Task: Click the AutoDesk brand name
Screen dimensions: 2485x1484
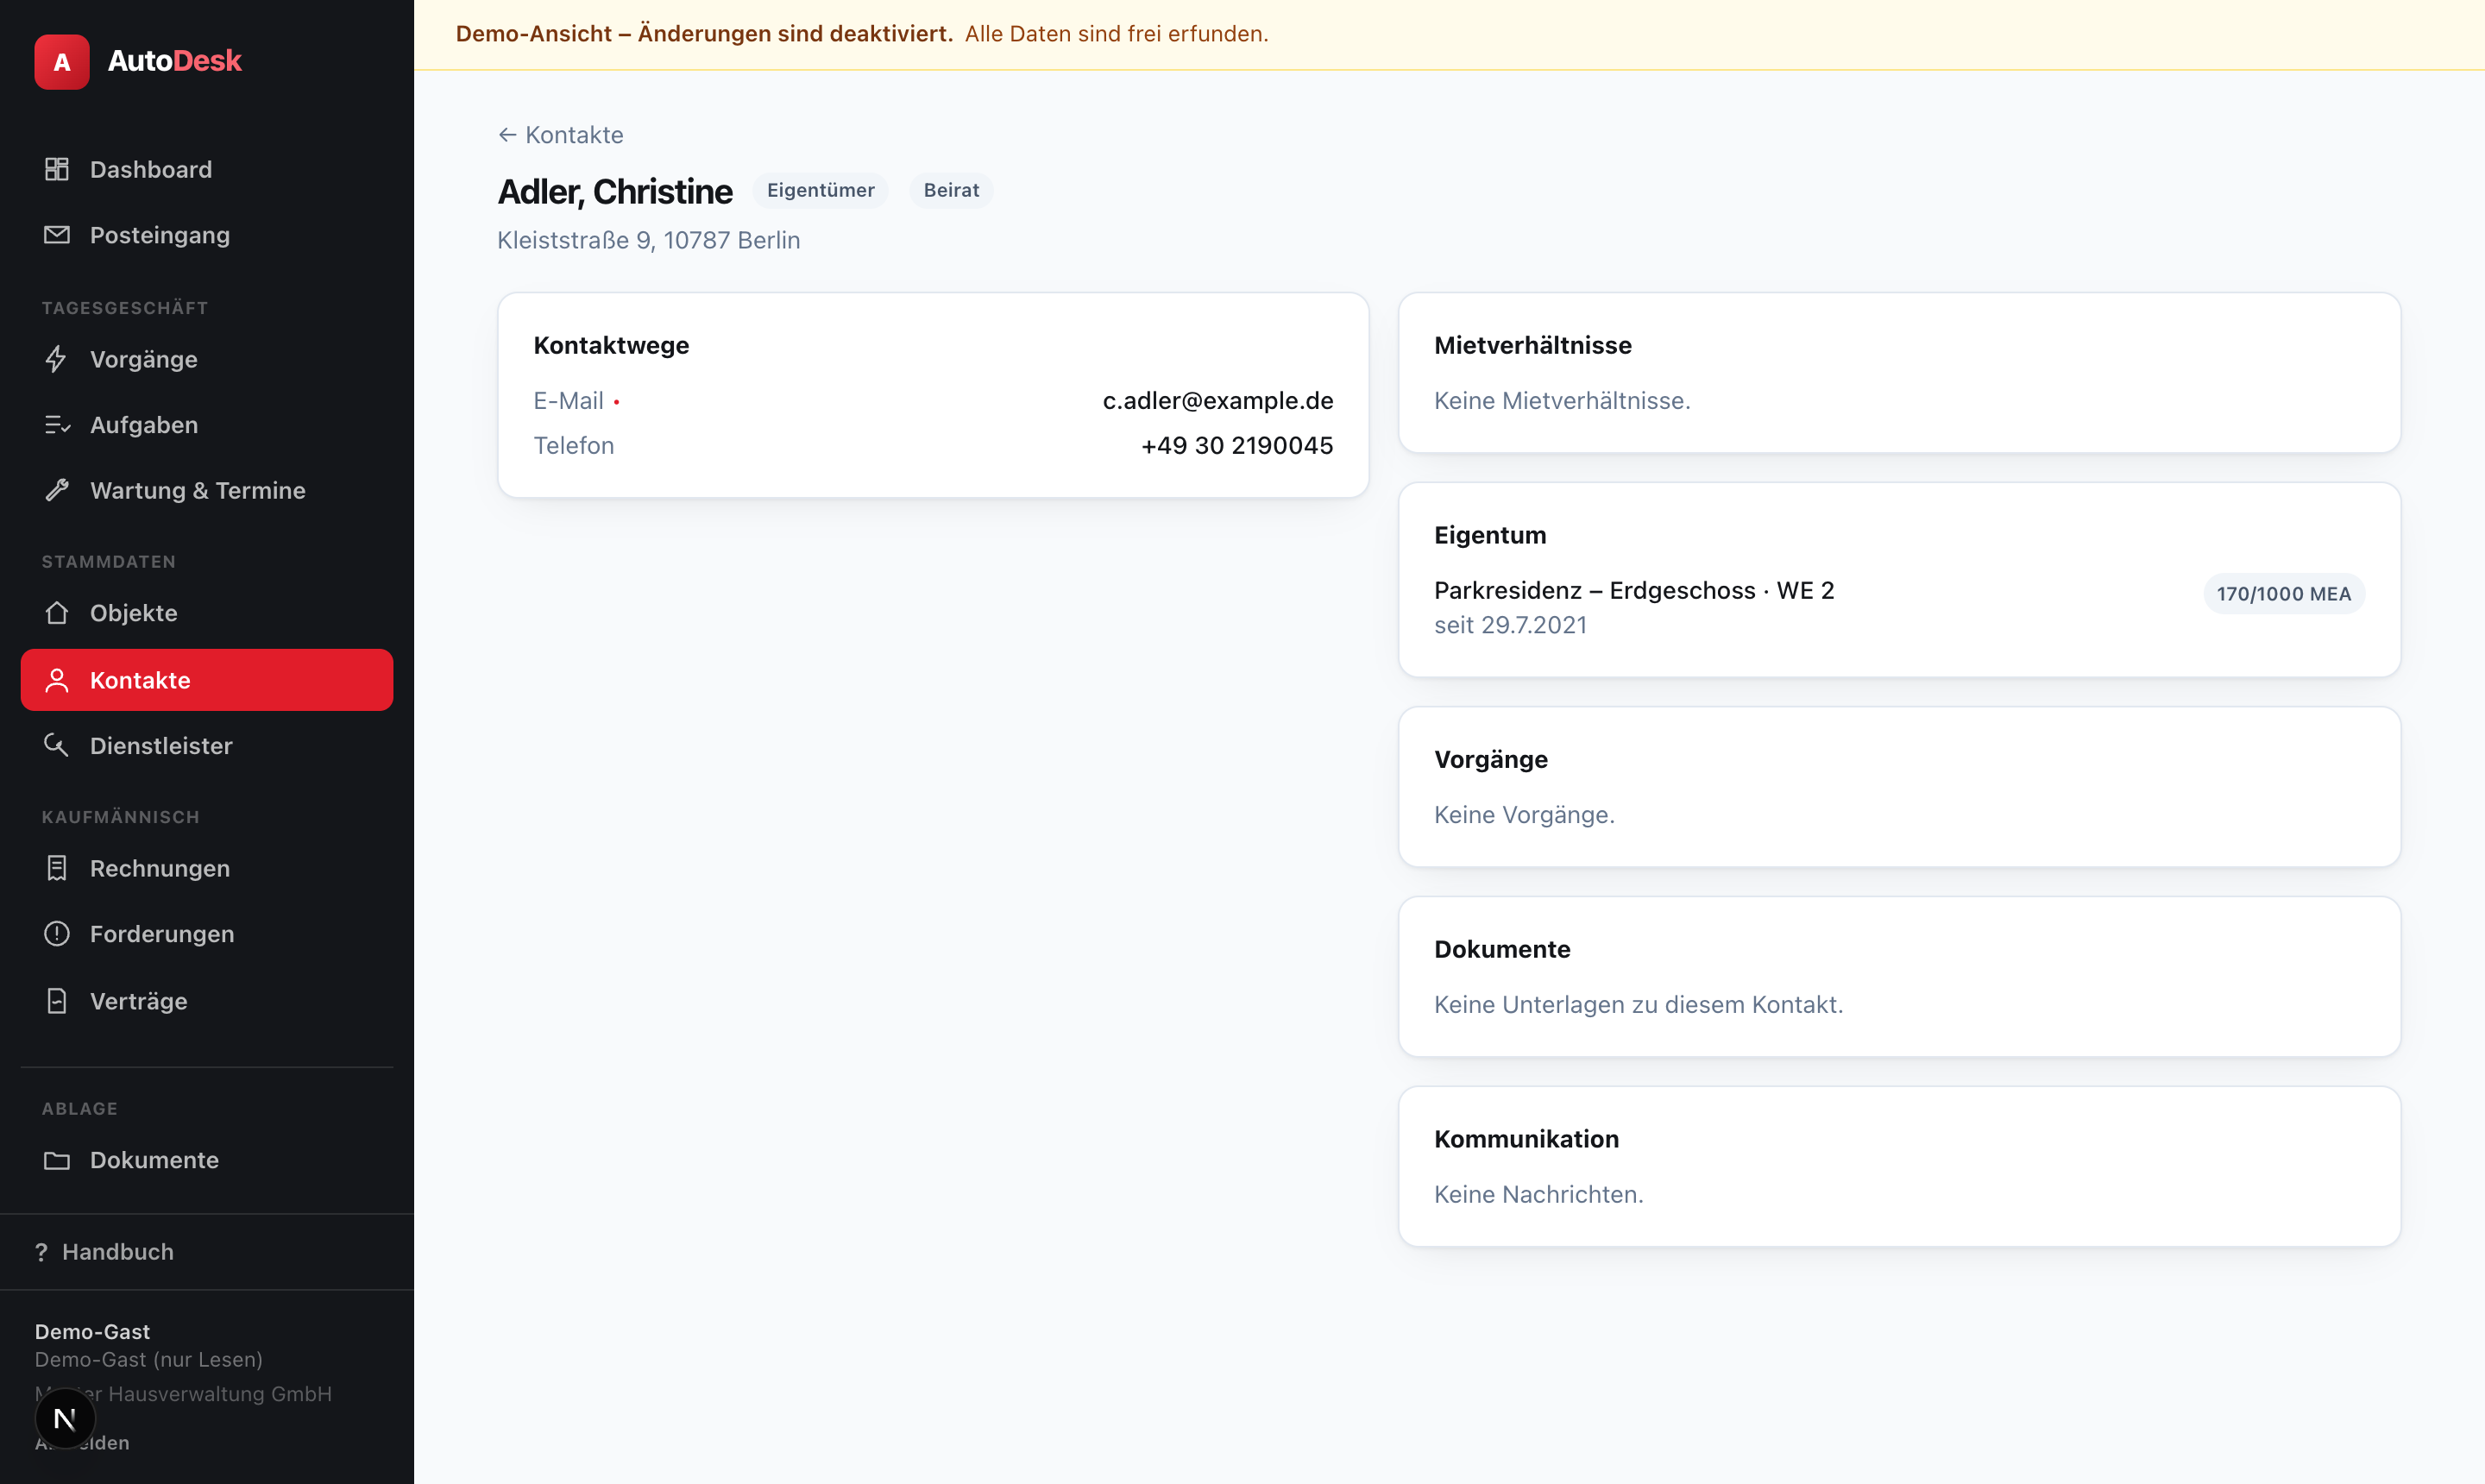Action: 175,61
